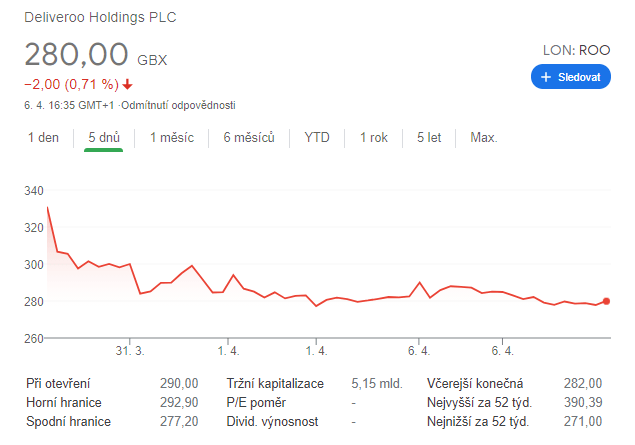This screenshot has height=445, width=635.
Task: Click the Deliveroo Holdings PLC title
Action: (x=103, y=18)
